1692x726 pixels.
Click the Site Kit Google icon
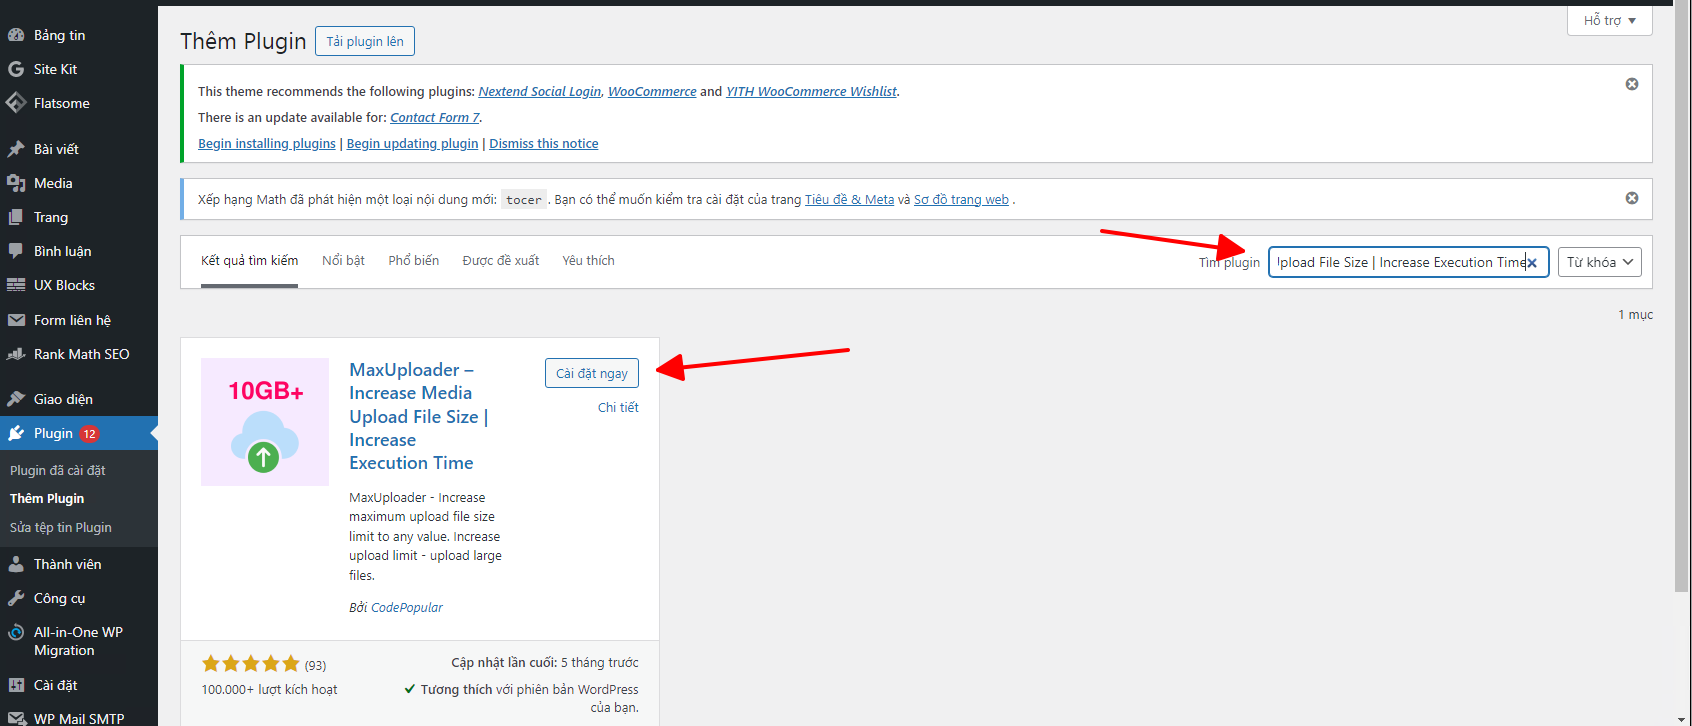(x=16, y=69)
